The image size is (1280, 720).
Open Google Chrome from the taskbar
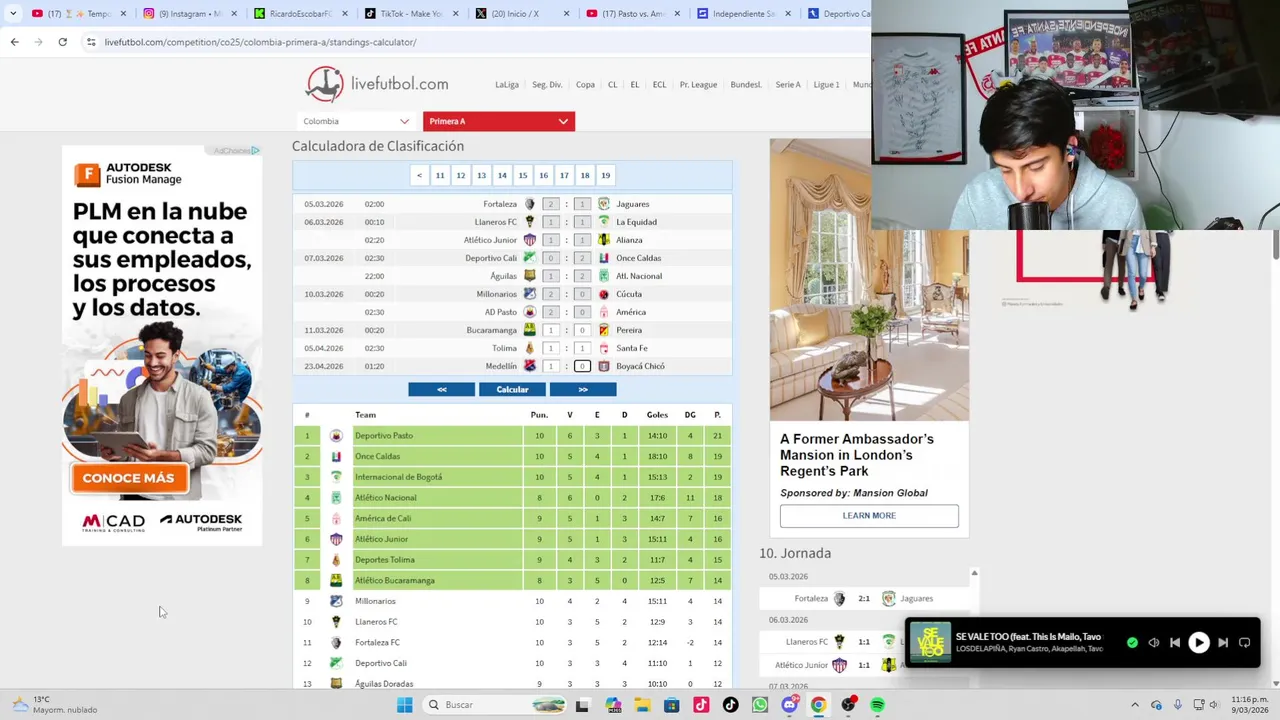tap(818, 705)
